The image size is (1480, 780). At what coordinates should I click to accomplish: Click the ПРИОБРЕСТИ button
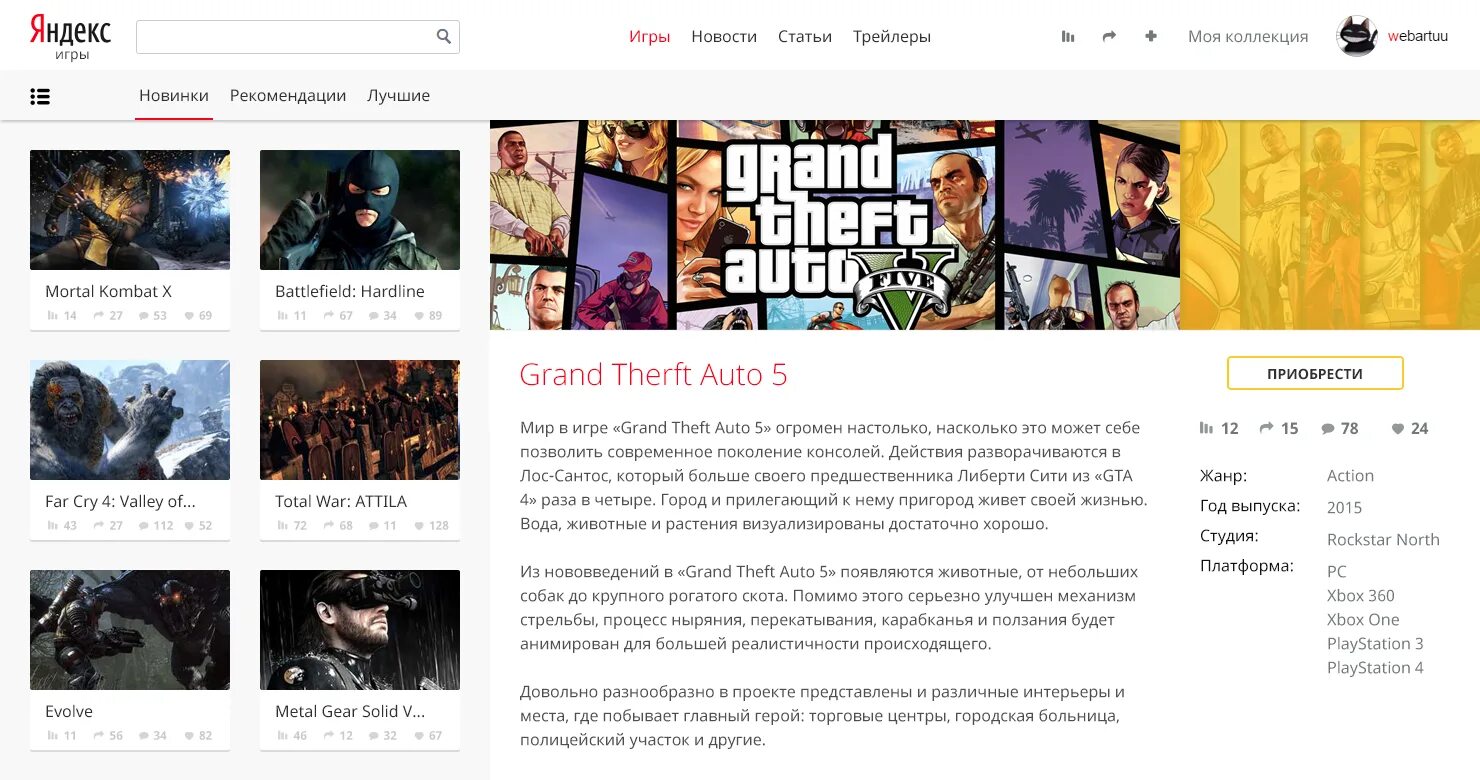click(x=1315, y=373)
